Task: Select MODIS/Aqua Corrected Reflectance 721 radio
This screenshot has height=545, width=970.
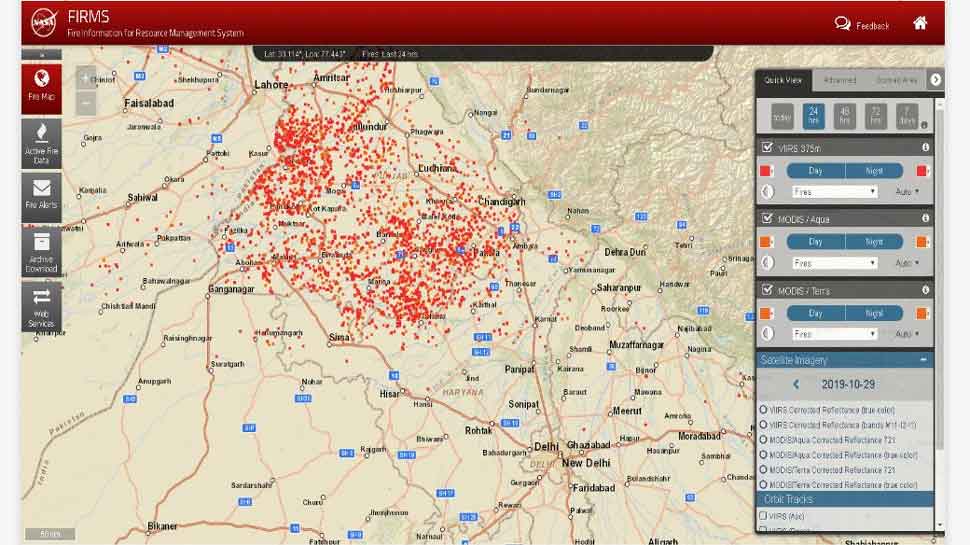Action: (763, 440)
